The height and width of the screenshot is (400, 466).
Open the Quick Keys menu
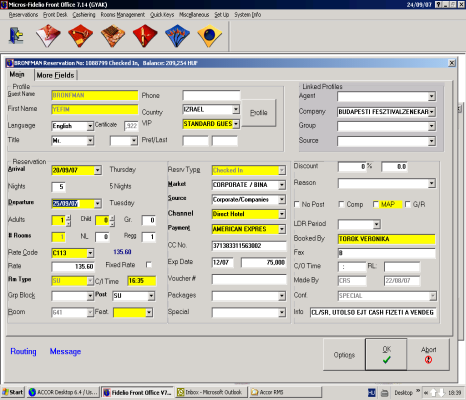[x=162, y=15]
